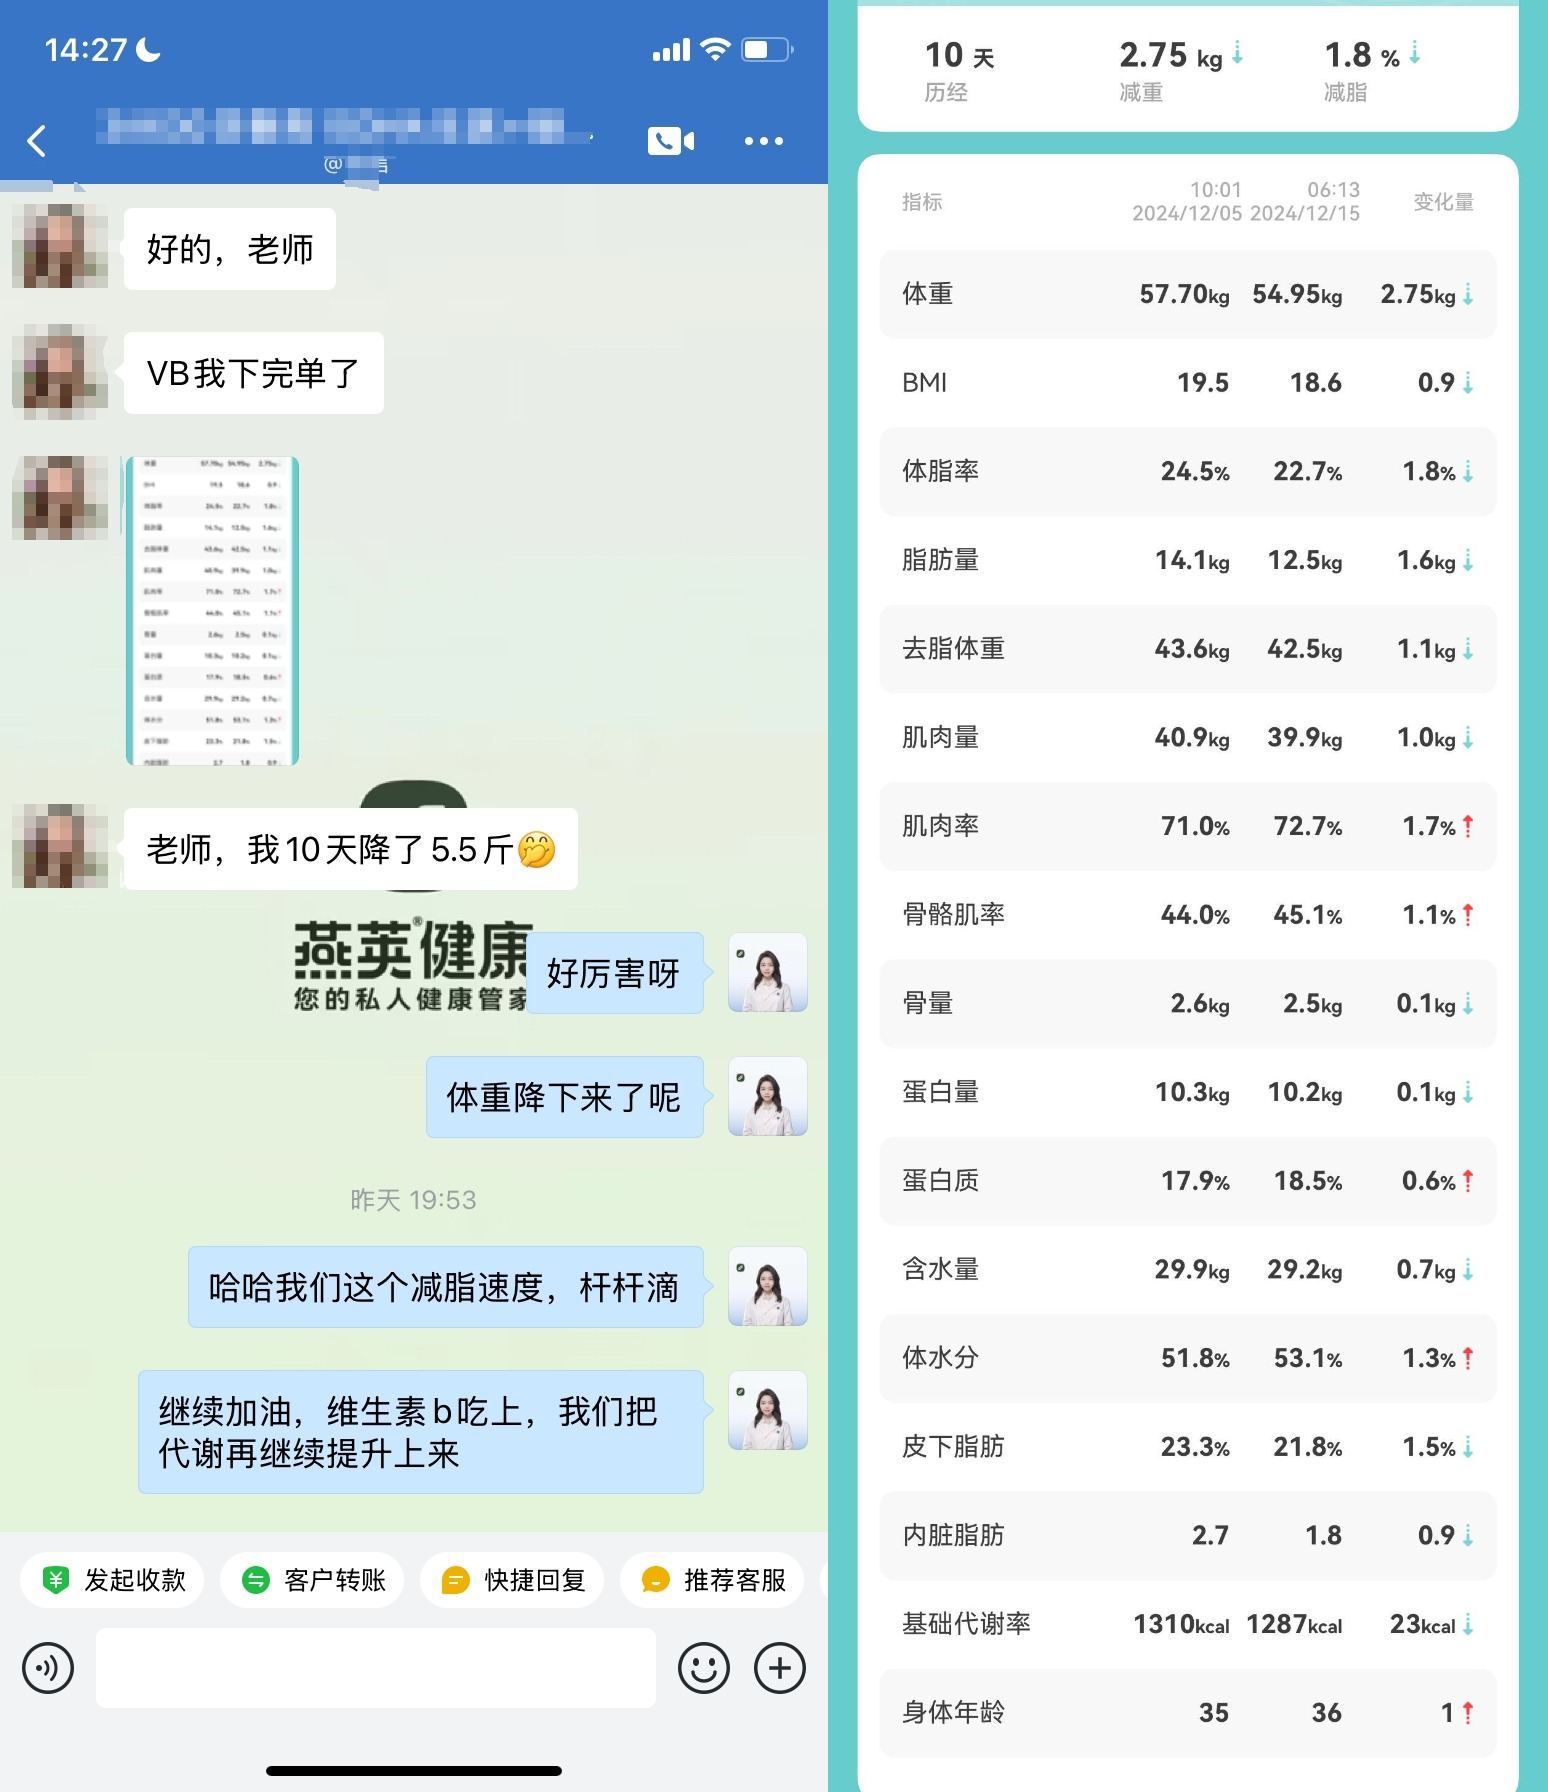Open the 蛋白质 row in report
1548x1792 pixels.
click(x=1188, y=1181)
